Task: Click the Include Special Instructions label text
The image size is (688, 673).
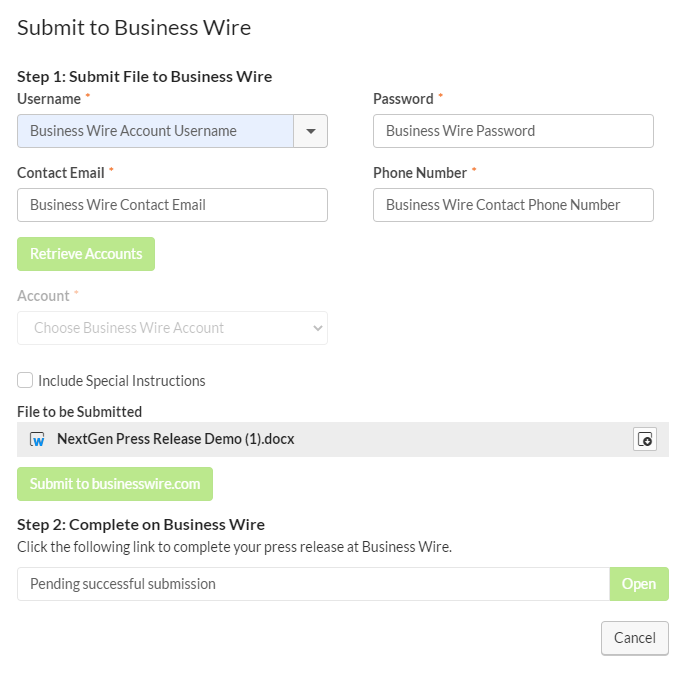Action: coord(122,381)
